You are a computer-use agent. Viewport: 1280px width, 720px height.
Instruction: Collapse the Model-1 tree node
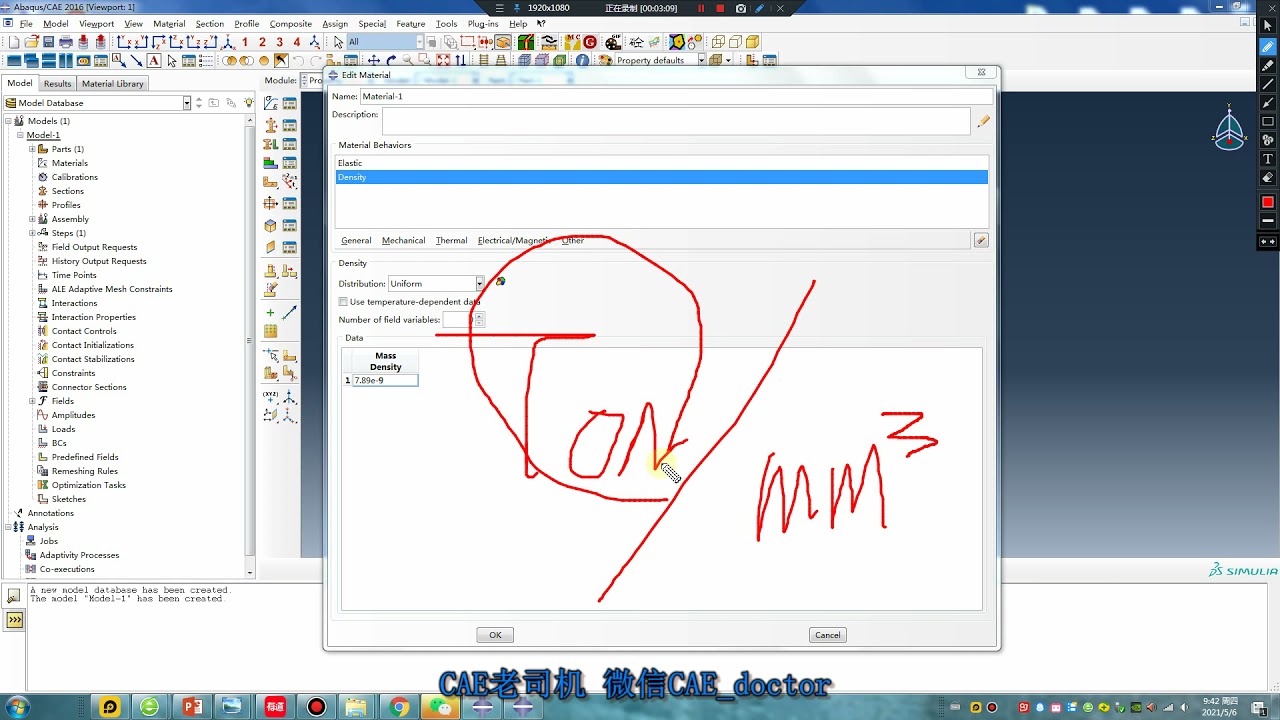click(20, 135)
